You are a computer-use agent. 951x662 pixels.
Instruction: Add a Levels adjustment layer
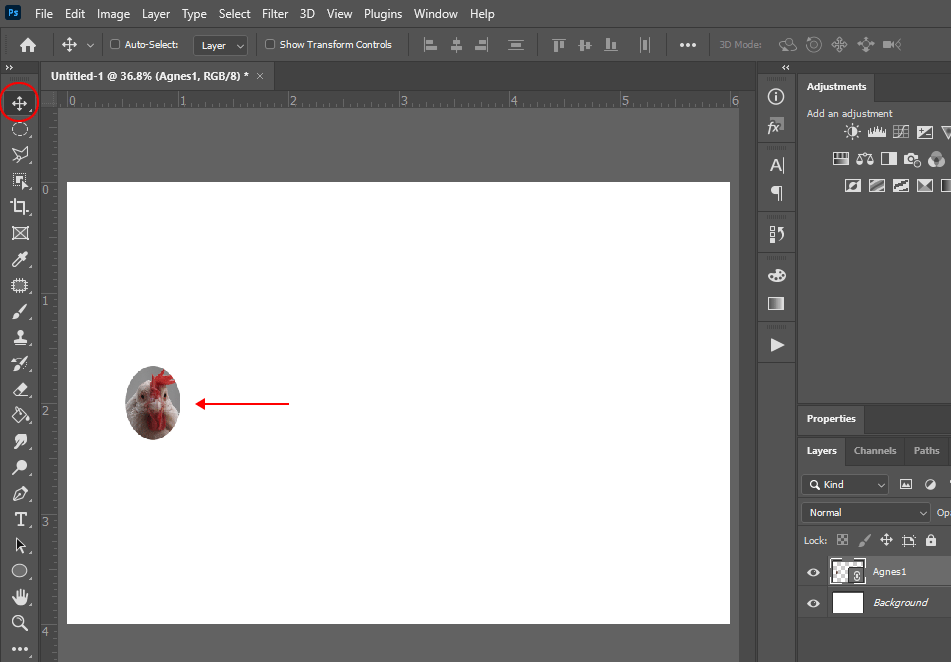877,131
